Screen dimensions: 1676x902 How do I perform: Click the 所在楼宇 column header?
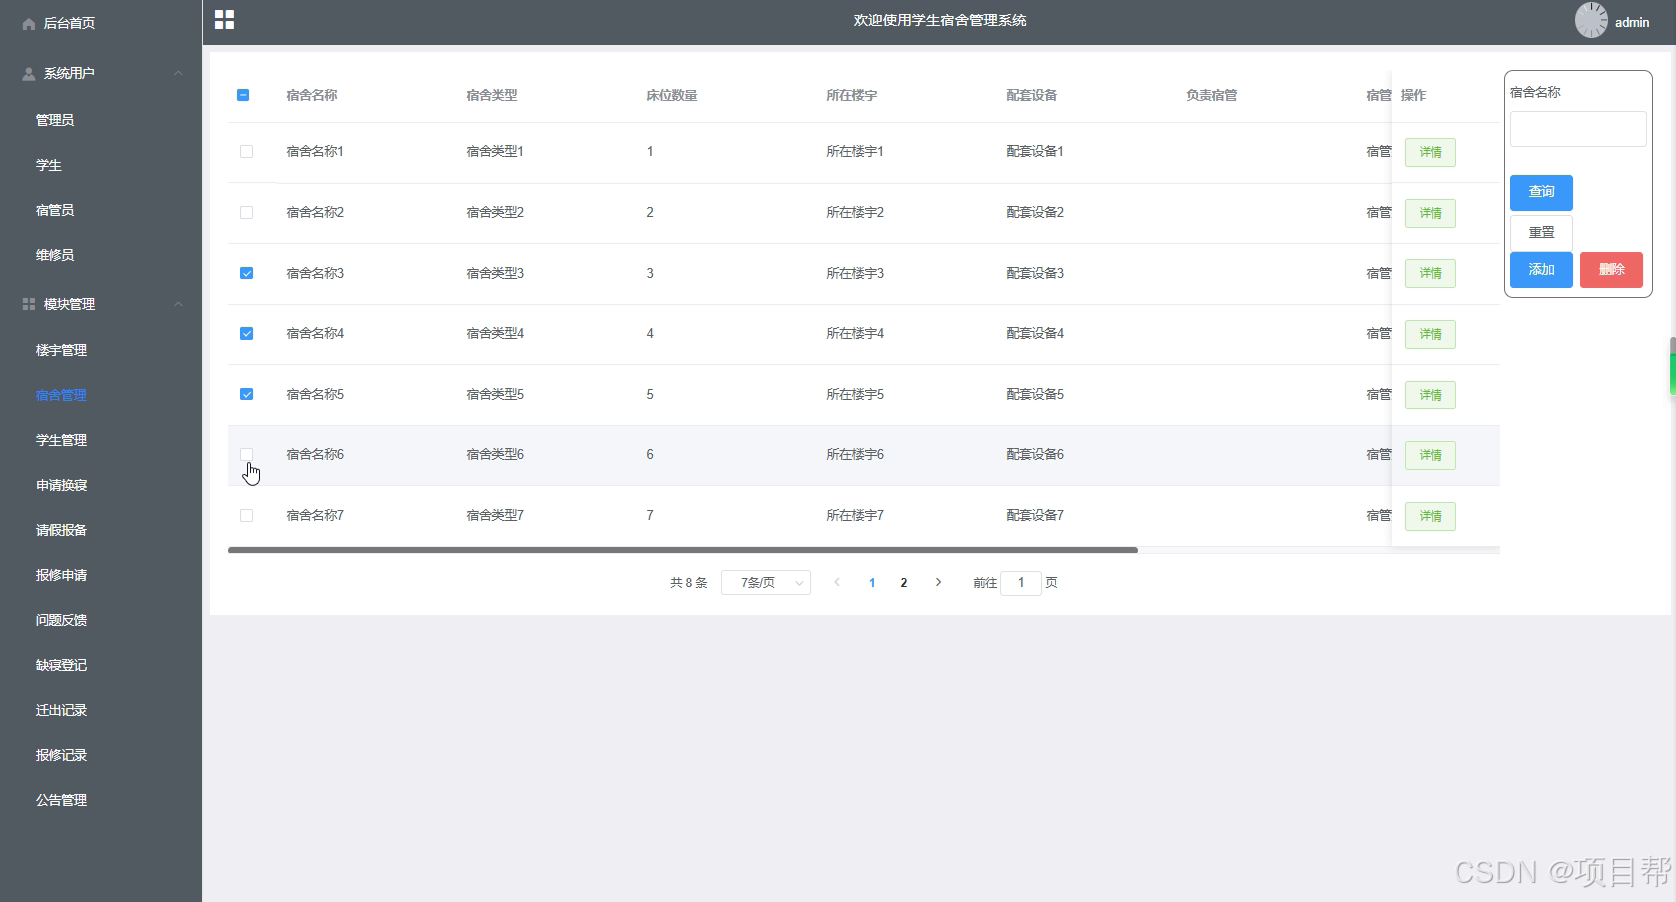pyautogui.click(x=852, y=95)
